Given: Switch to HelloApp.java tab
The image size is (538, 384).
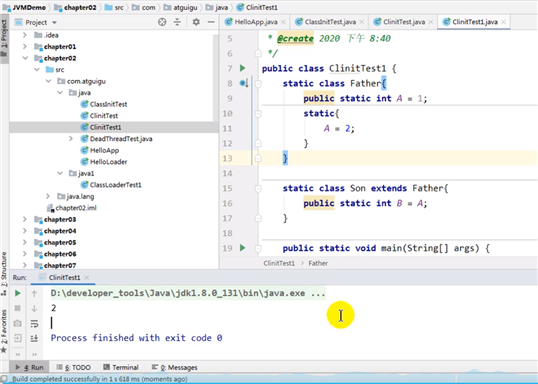Looking at the screenshot, I should click(255, 22).
